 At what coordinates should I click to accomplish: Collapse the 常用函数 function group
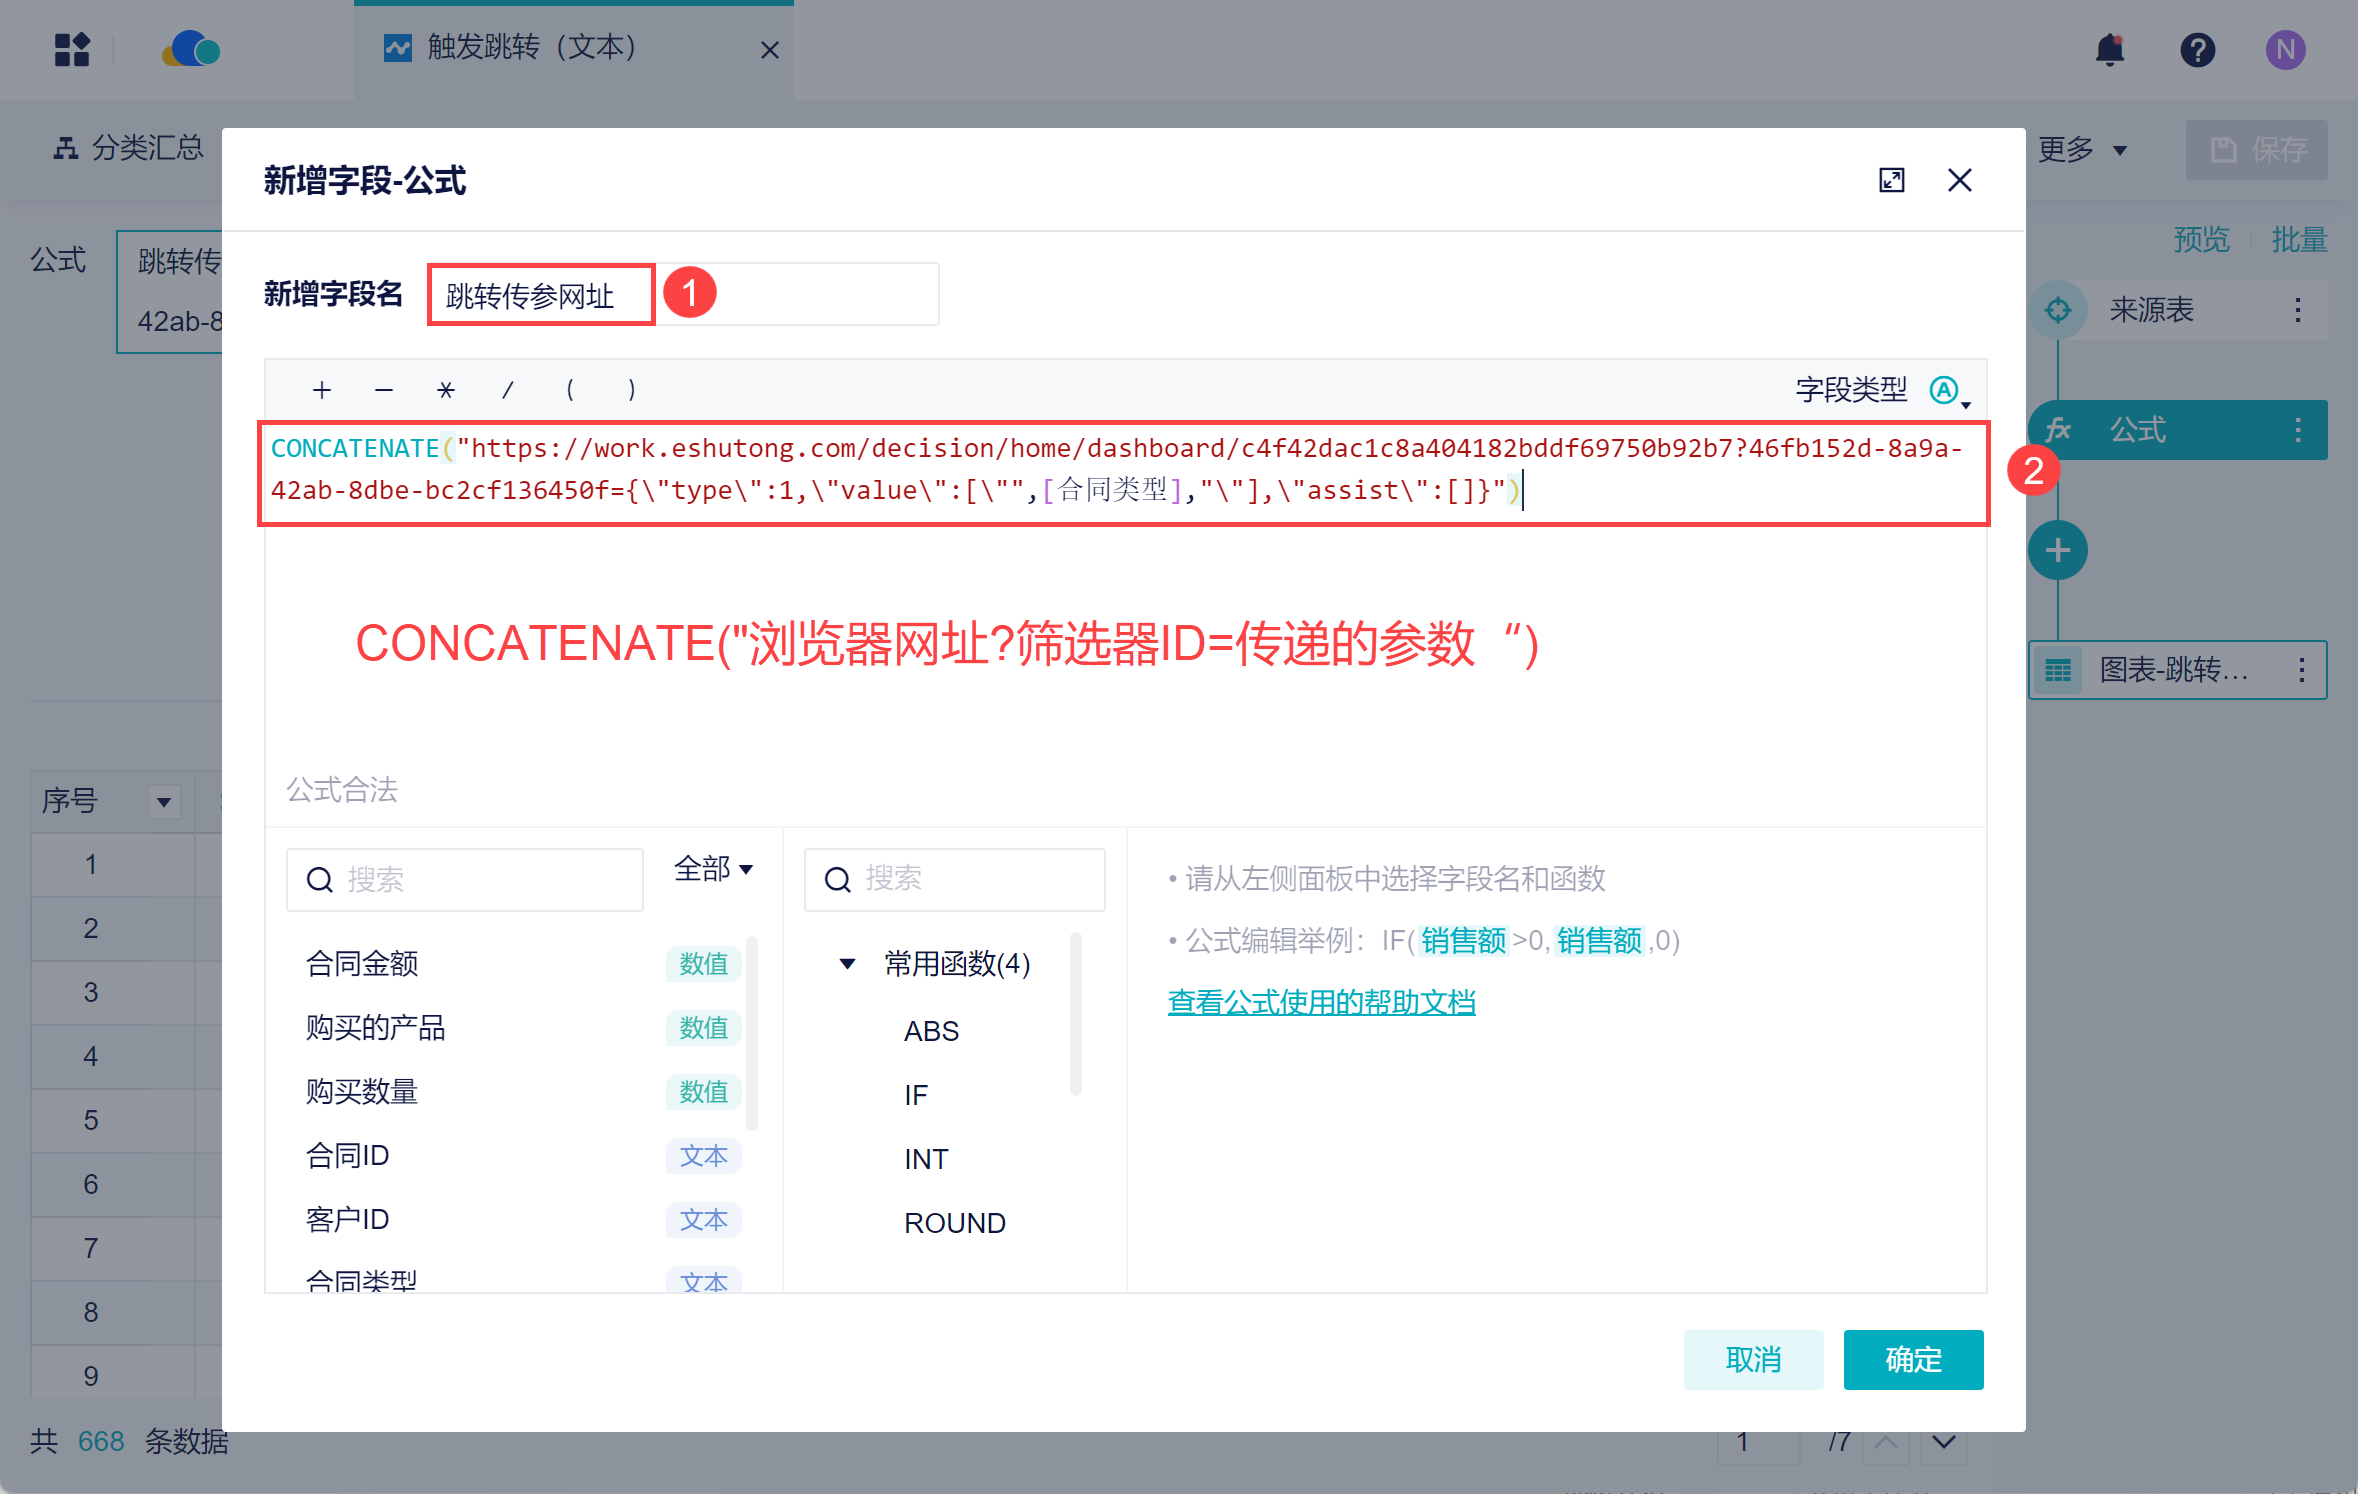coord(847,964)
